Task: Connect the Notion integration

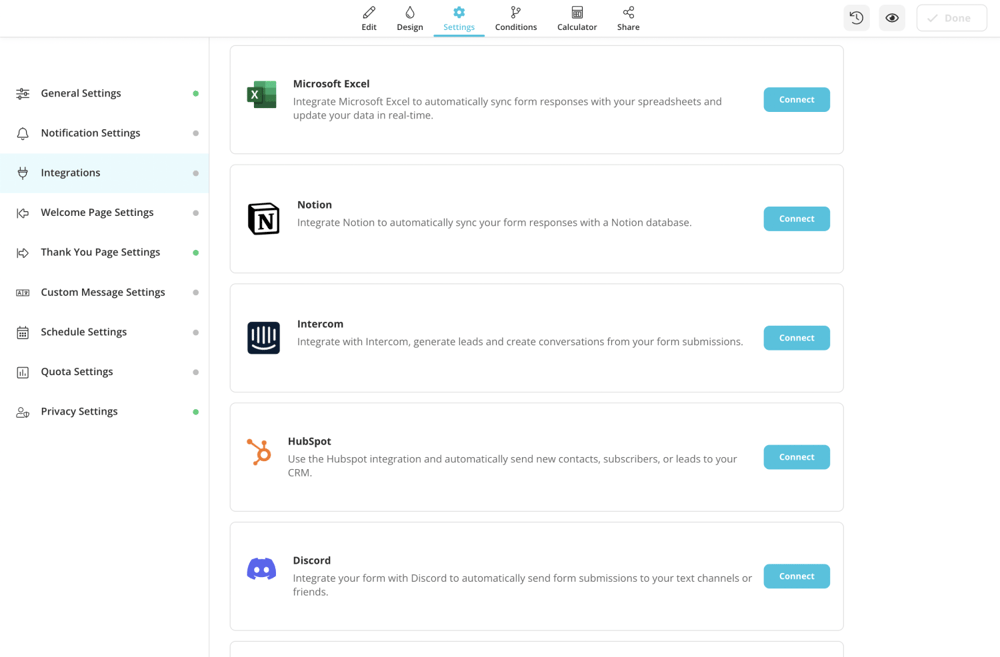Action: coord(796,219)
